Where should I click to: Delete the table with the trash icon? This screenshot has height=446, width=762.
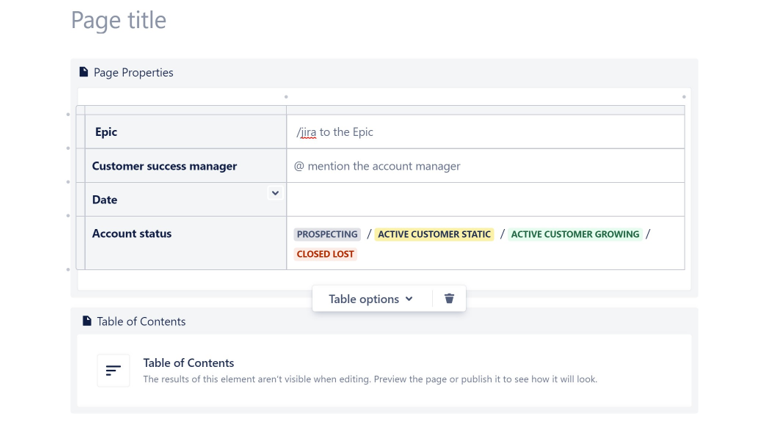pos(449,298)
